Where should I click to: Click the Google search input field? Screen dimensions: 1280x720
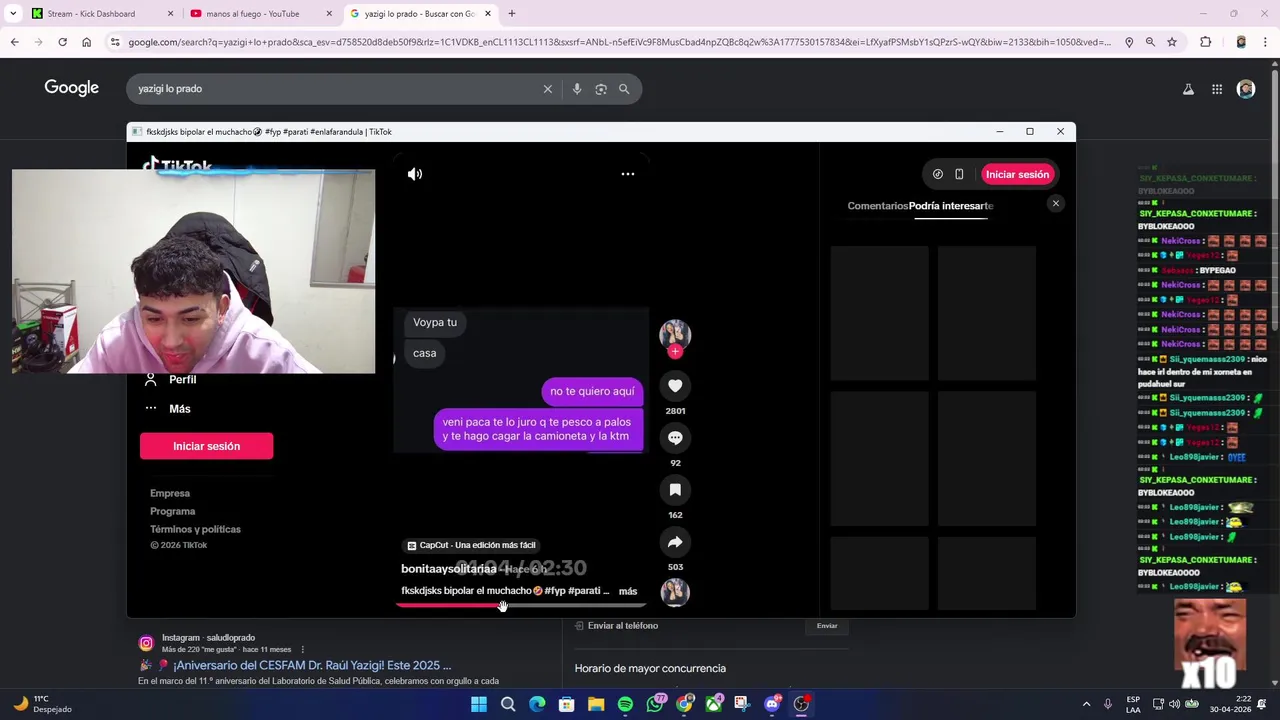(x=335, y=89)
